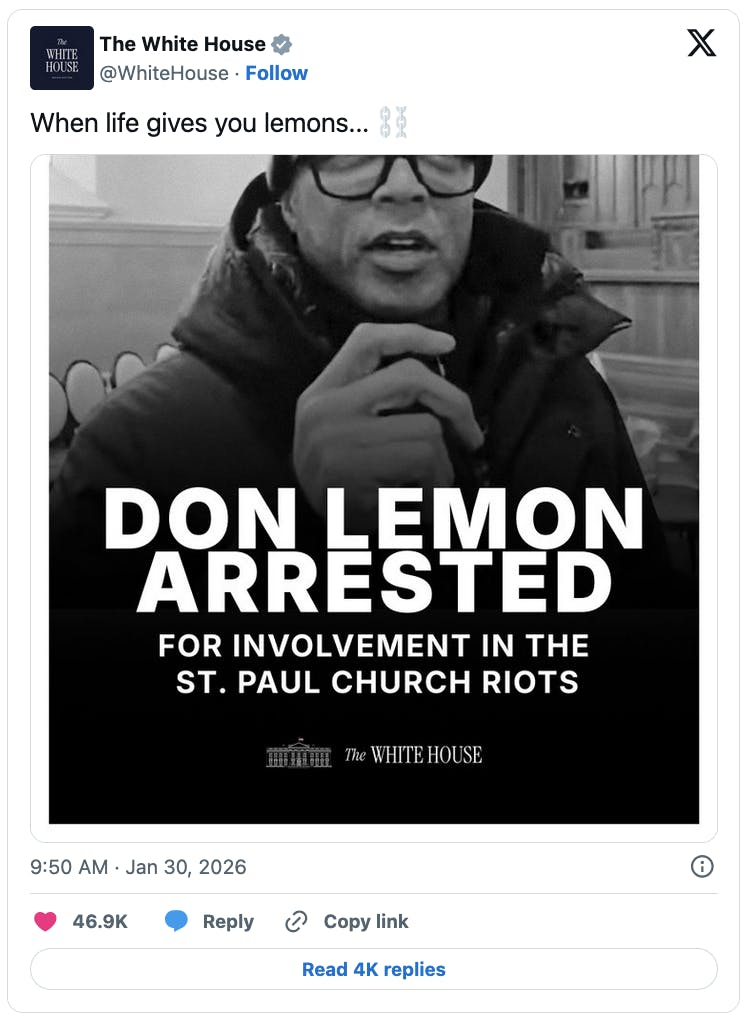Open the White House profile avatar

pyautogui.click(x=62, y=58)
